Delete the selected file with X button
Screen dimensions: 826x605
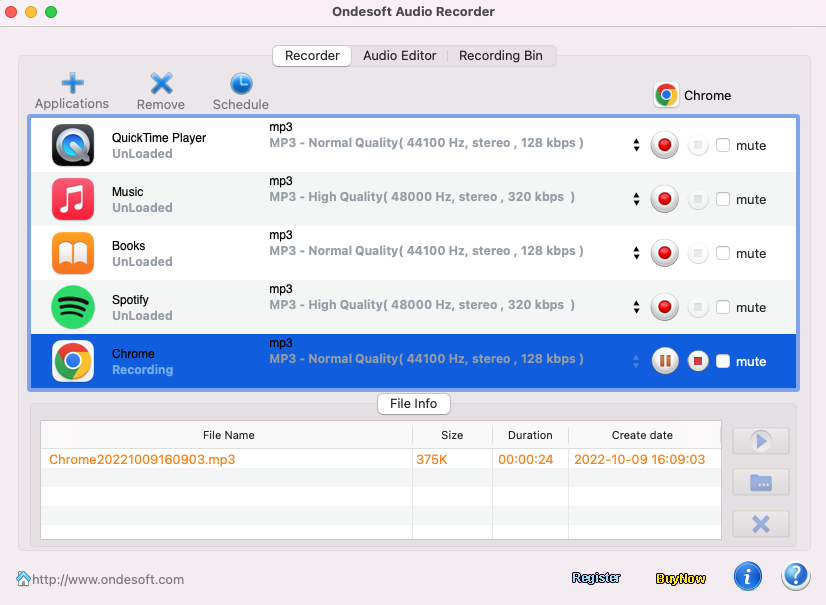761,524
